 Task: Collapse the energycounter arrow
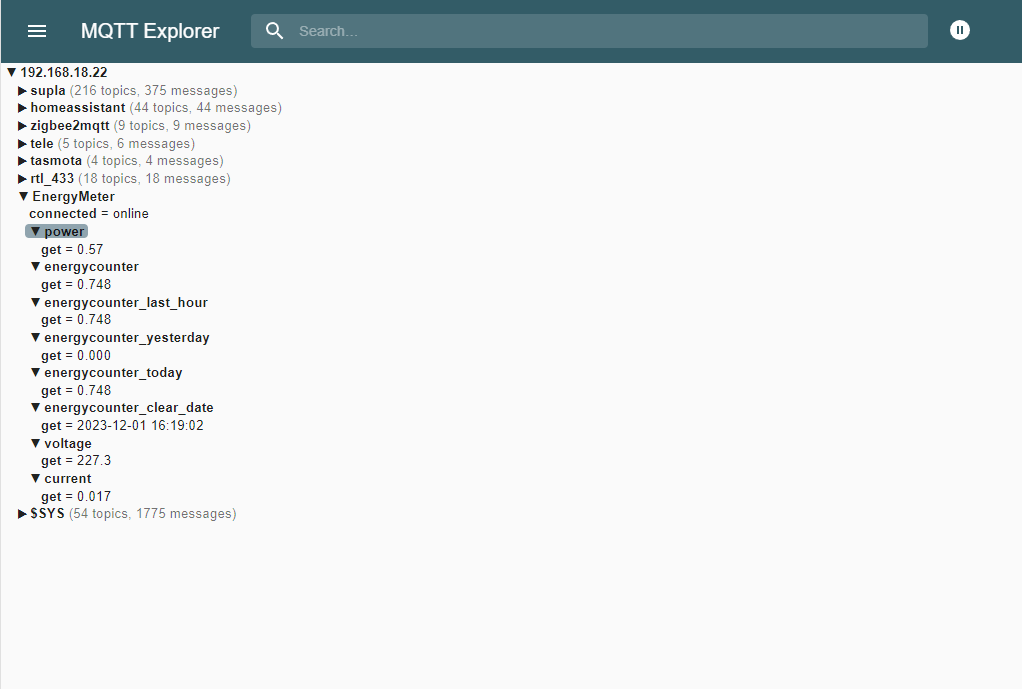(x=36, y=267)
